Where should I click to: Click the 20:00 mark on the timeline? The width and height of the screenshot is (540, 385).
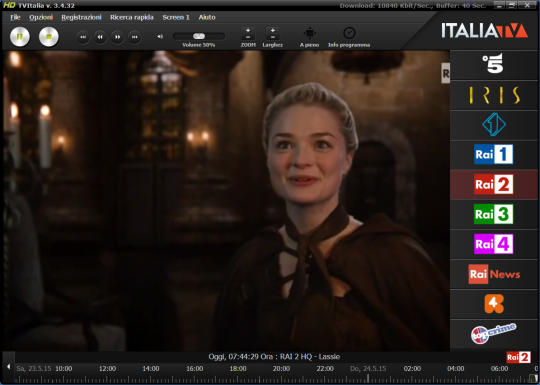[x=281, y=368]
